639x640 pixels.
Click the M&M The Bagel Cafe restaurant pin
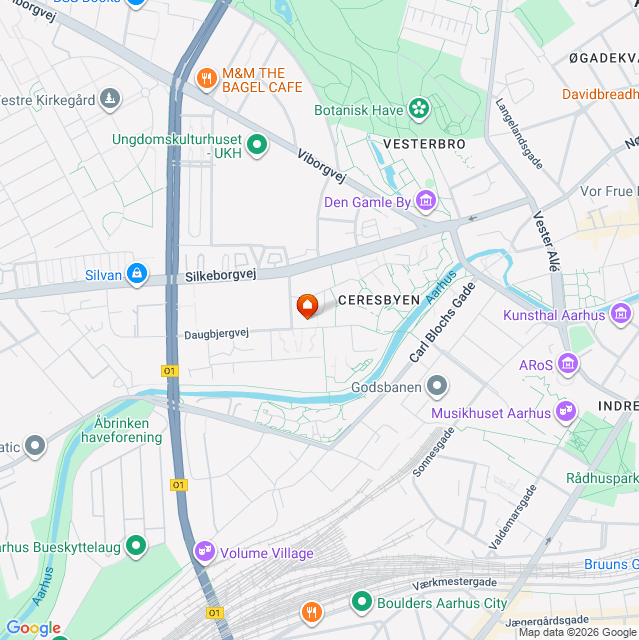206,79
